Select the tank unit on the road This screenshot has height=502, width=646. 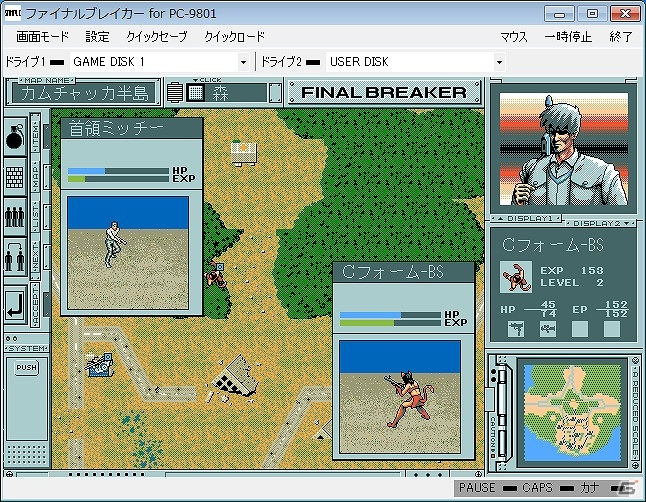pyautogui.click(x=99, y=365)
